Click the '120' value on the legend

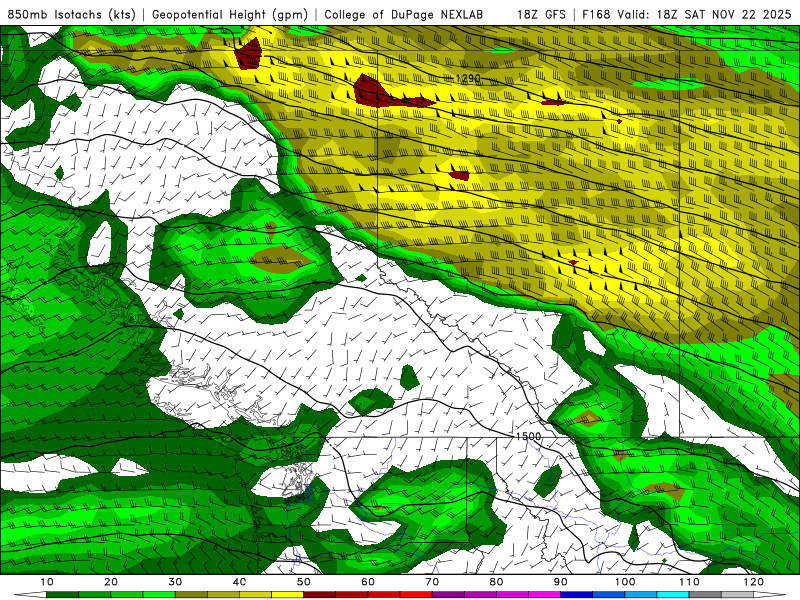[x=753, y=582]
